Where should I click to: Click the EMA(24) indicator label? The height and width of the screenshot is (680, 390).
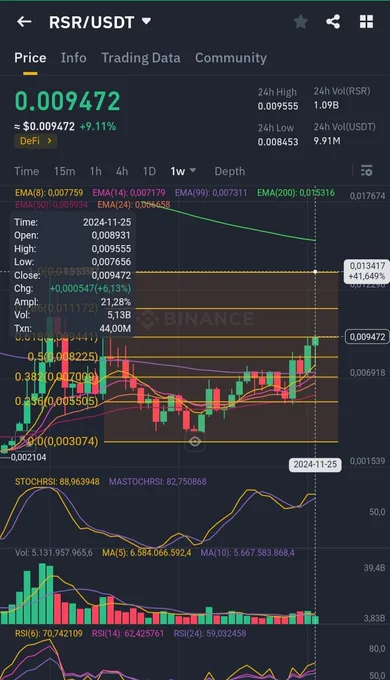pyautogui.click(x=134, y=204)
